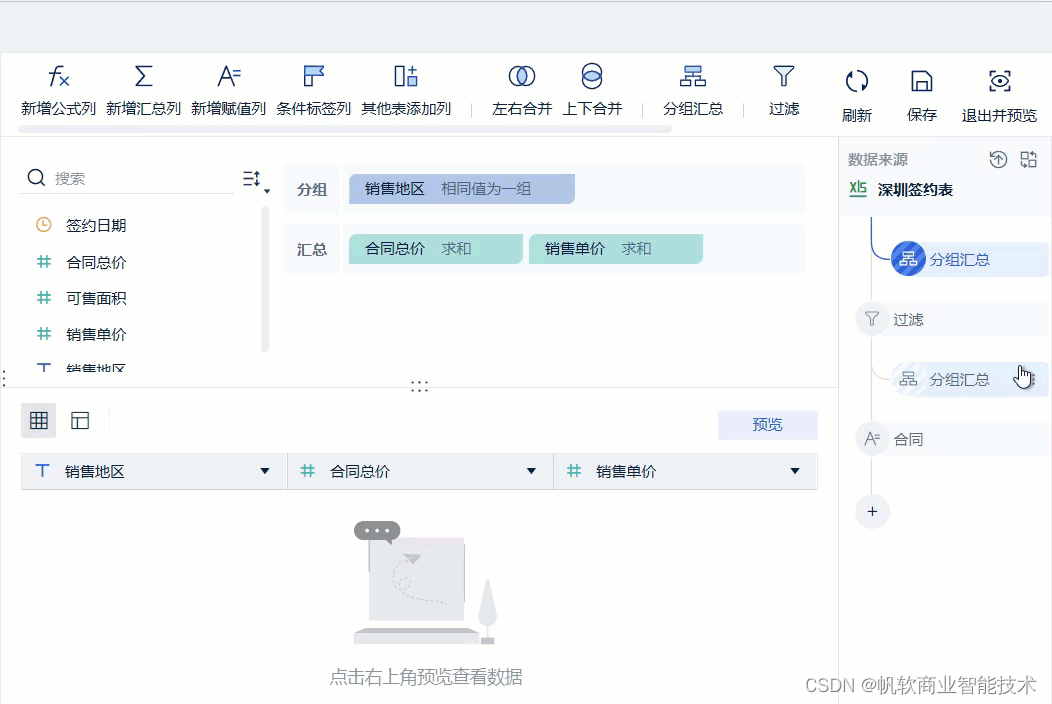Expand the 合同总价 column dropdown
This screenshot has width=1052, height=704.
point(530,470)
